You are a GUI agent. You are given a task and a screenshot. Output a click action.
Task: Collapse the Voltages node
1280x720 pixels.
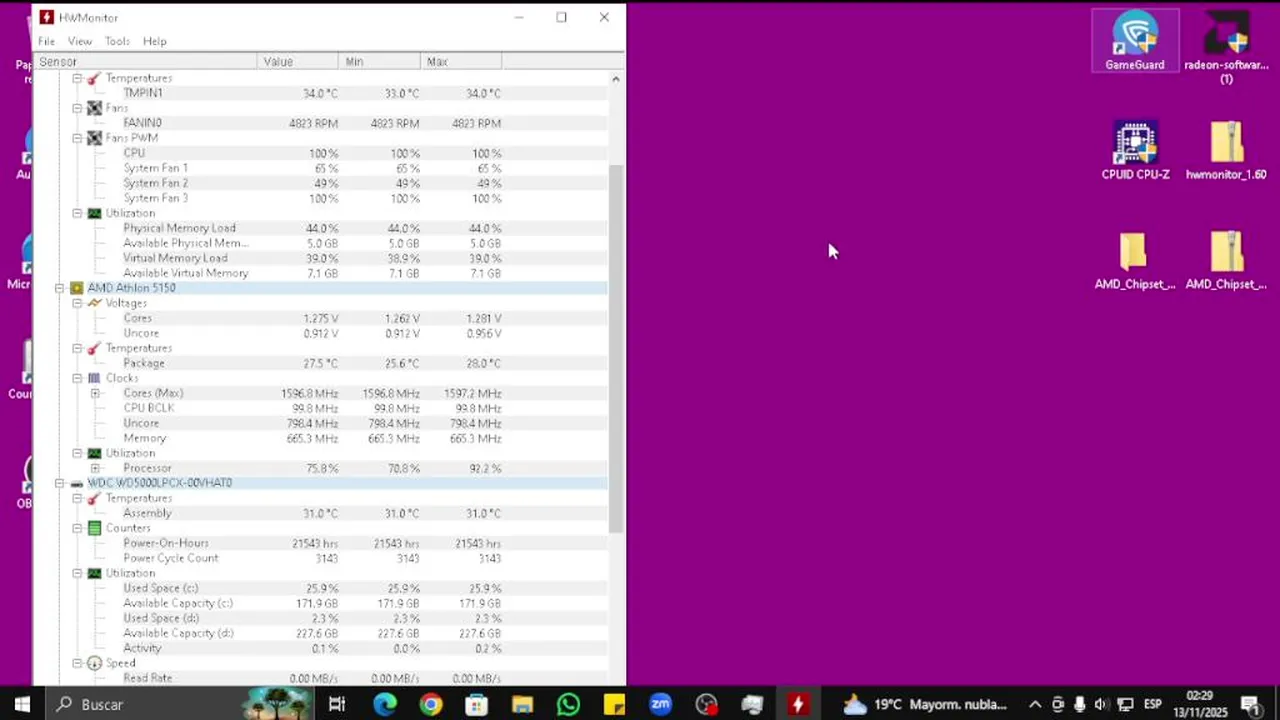(x=77, y=303)
